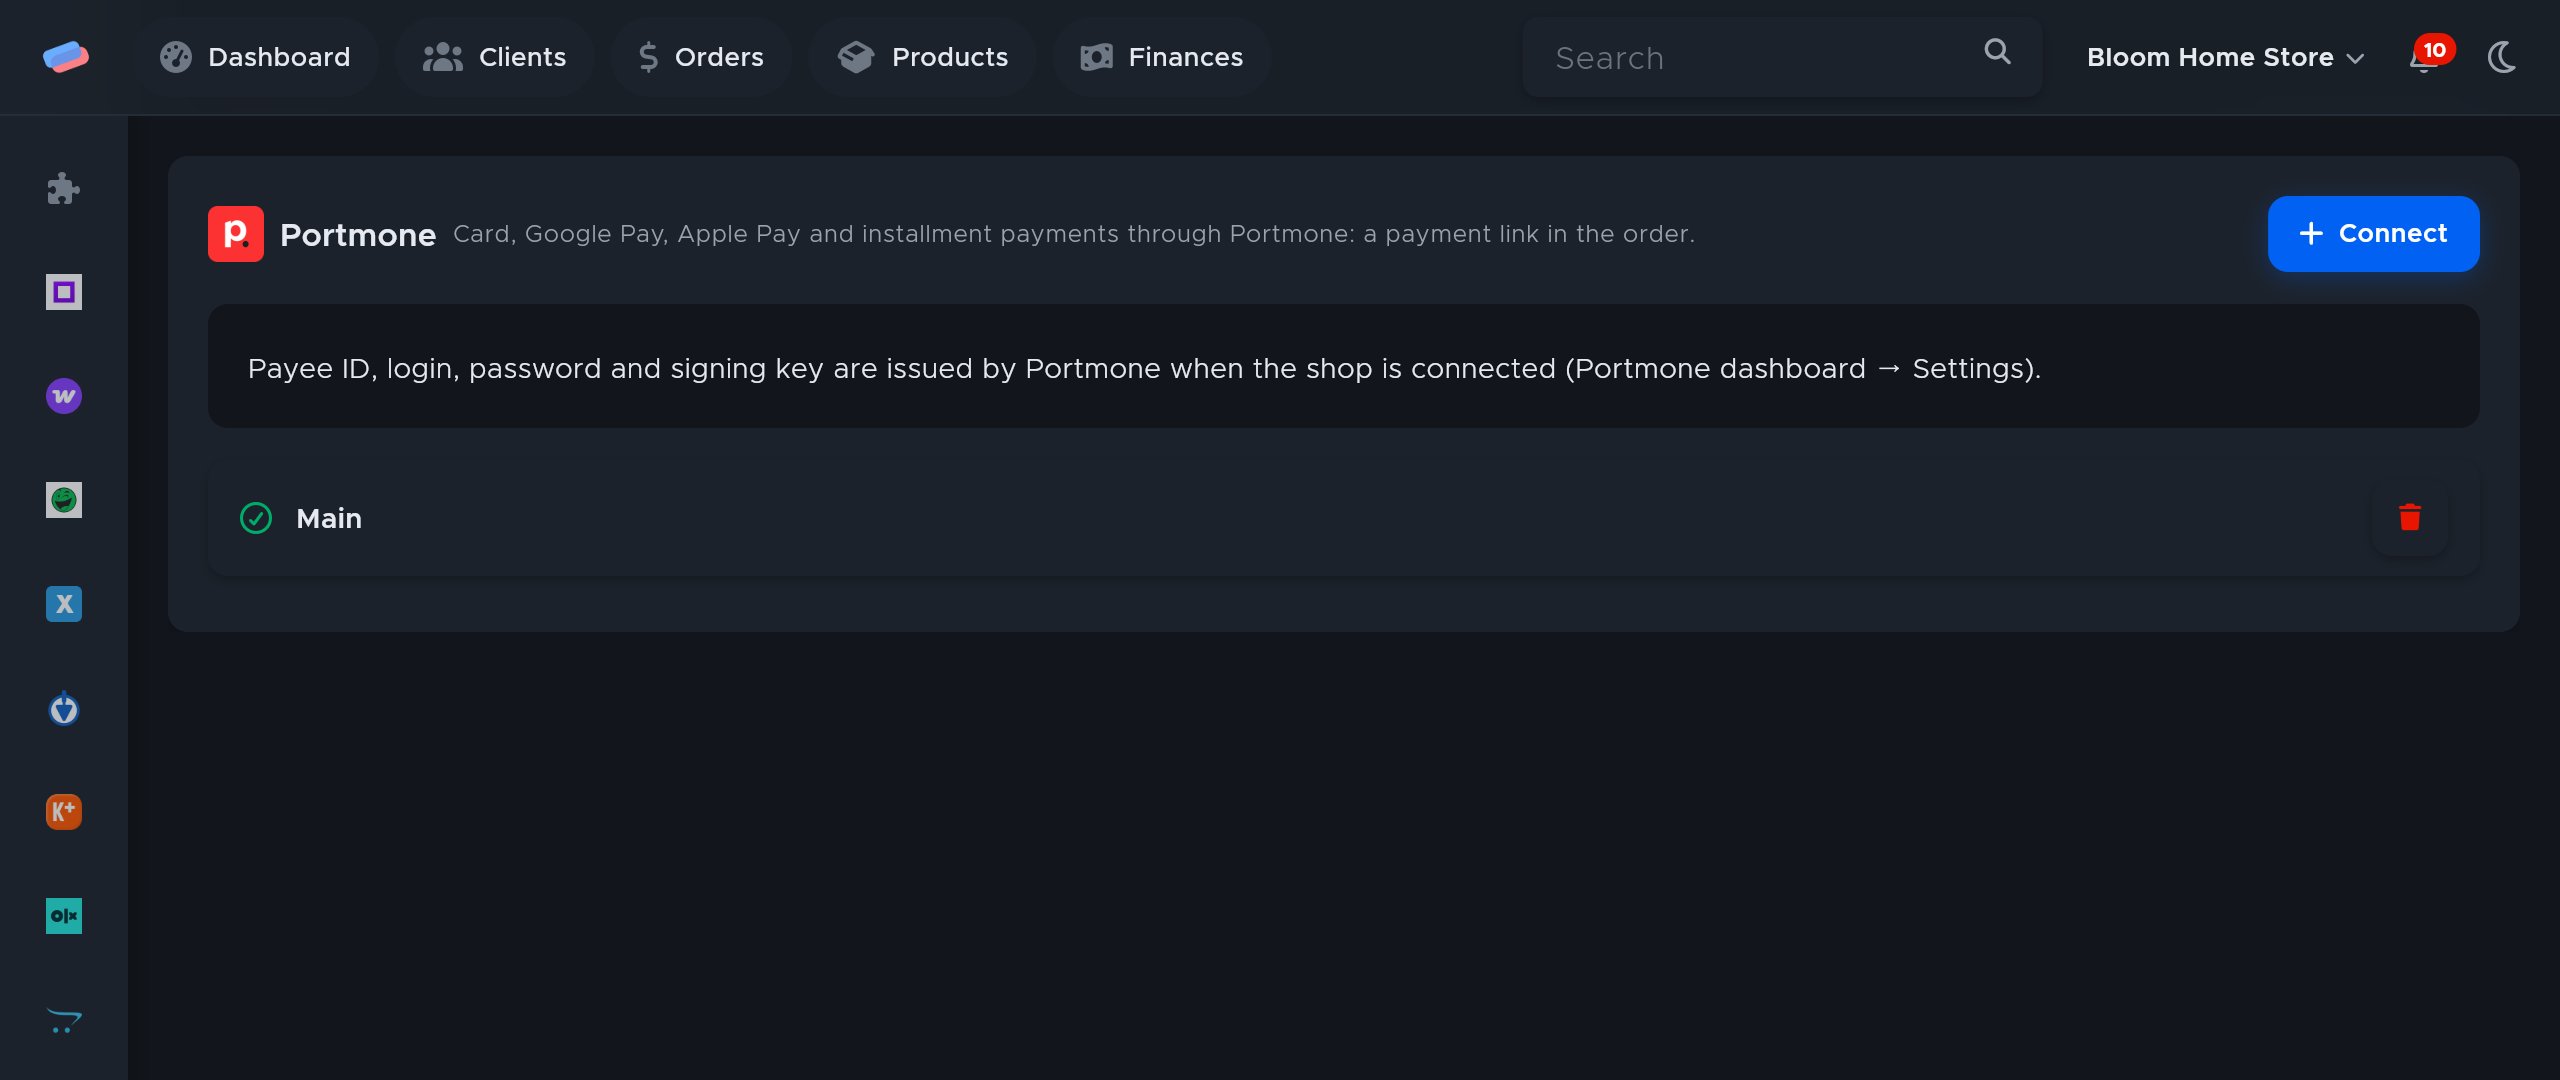Open the orange K+ icon in sidebar
Screen dimensions: 2560x1080
64,812
